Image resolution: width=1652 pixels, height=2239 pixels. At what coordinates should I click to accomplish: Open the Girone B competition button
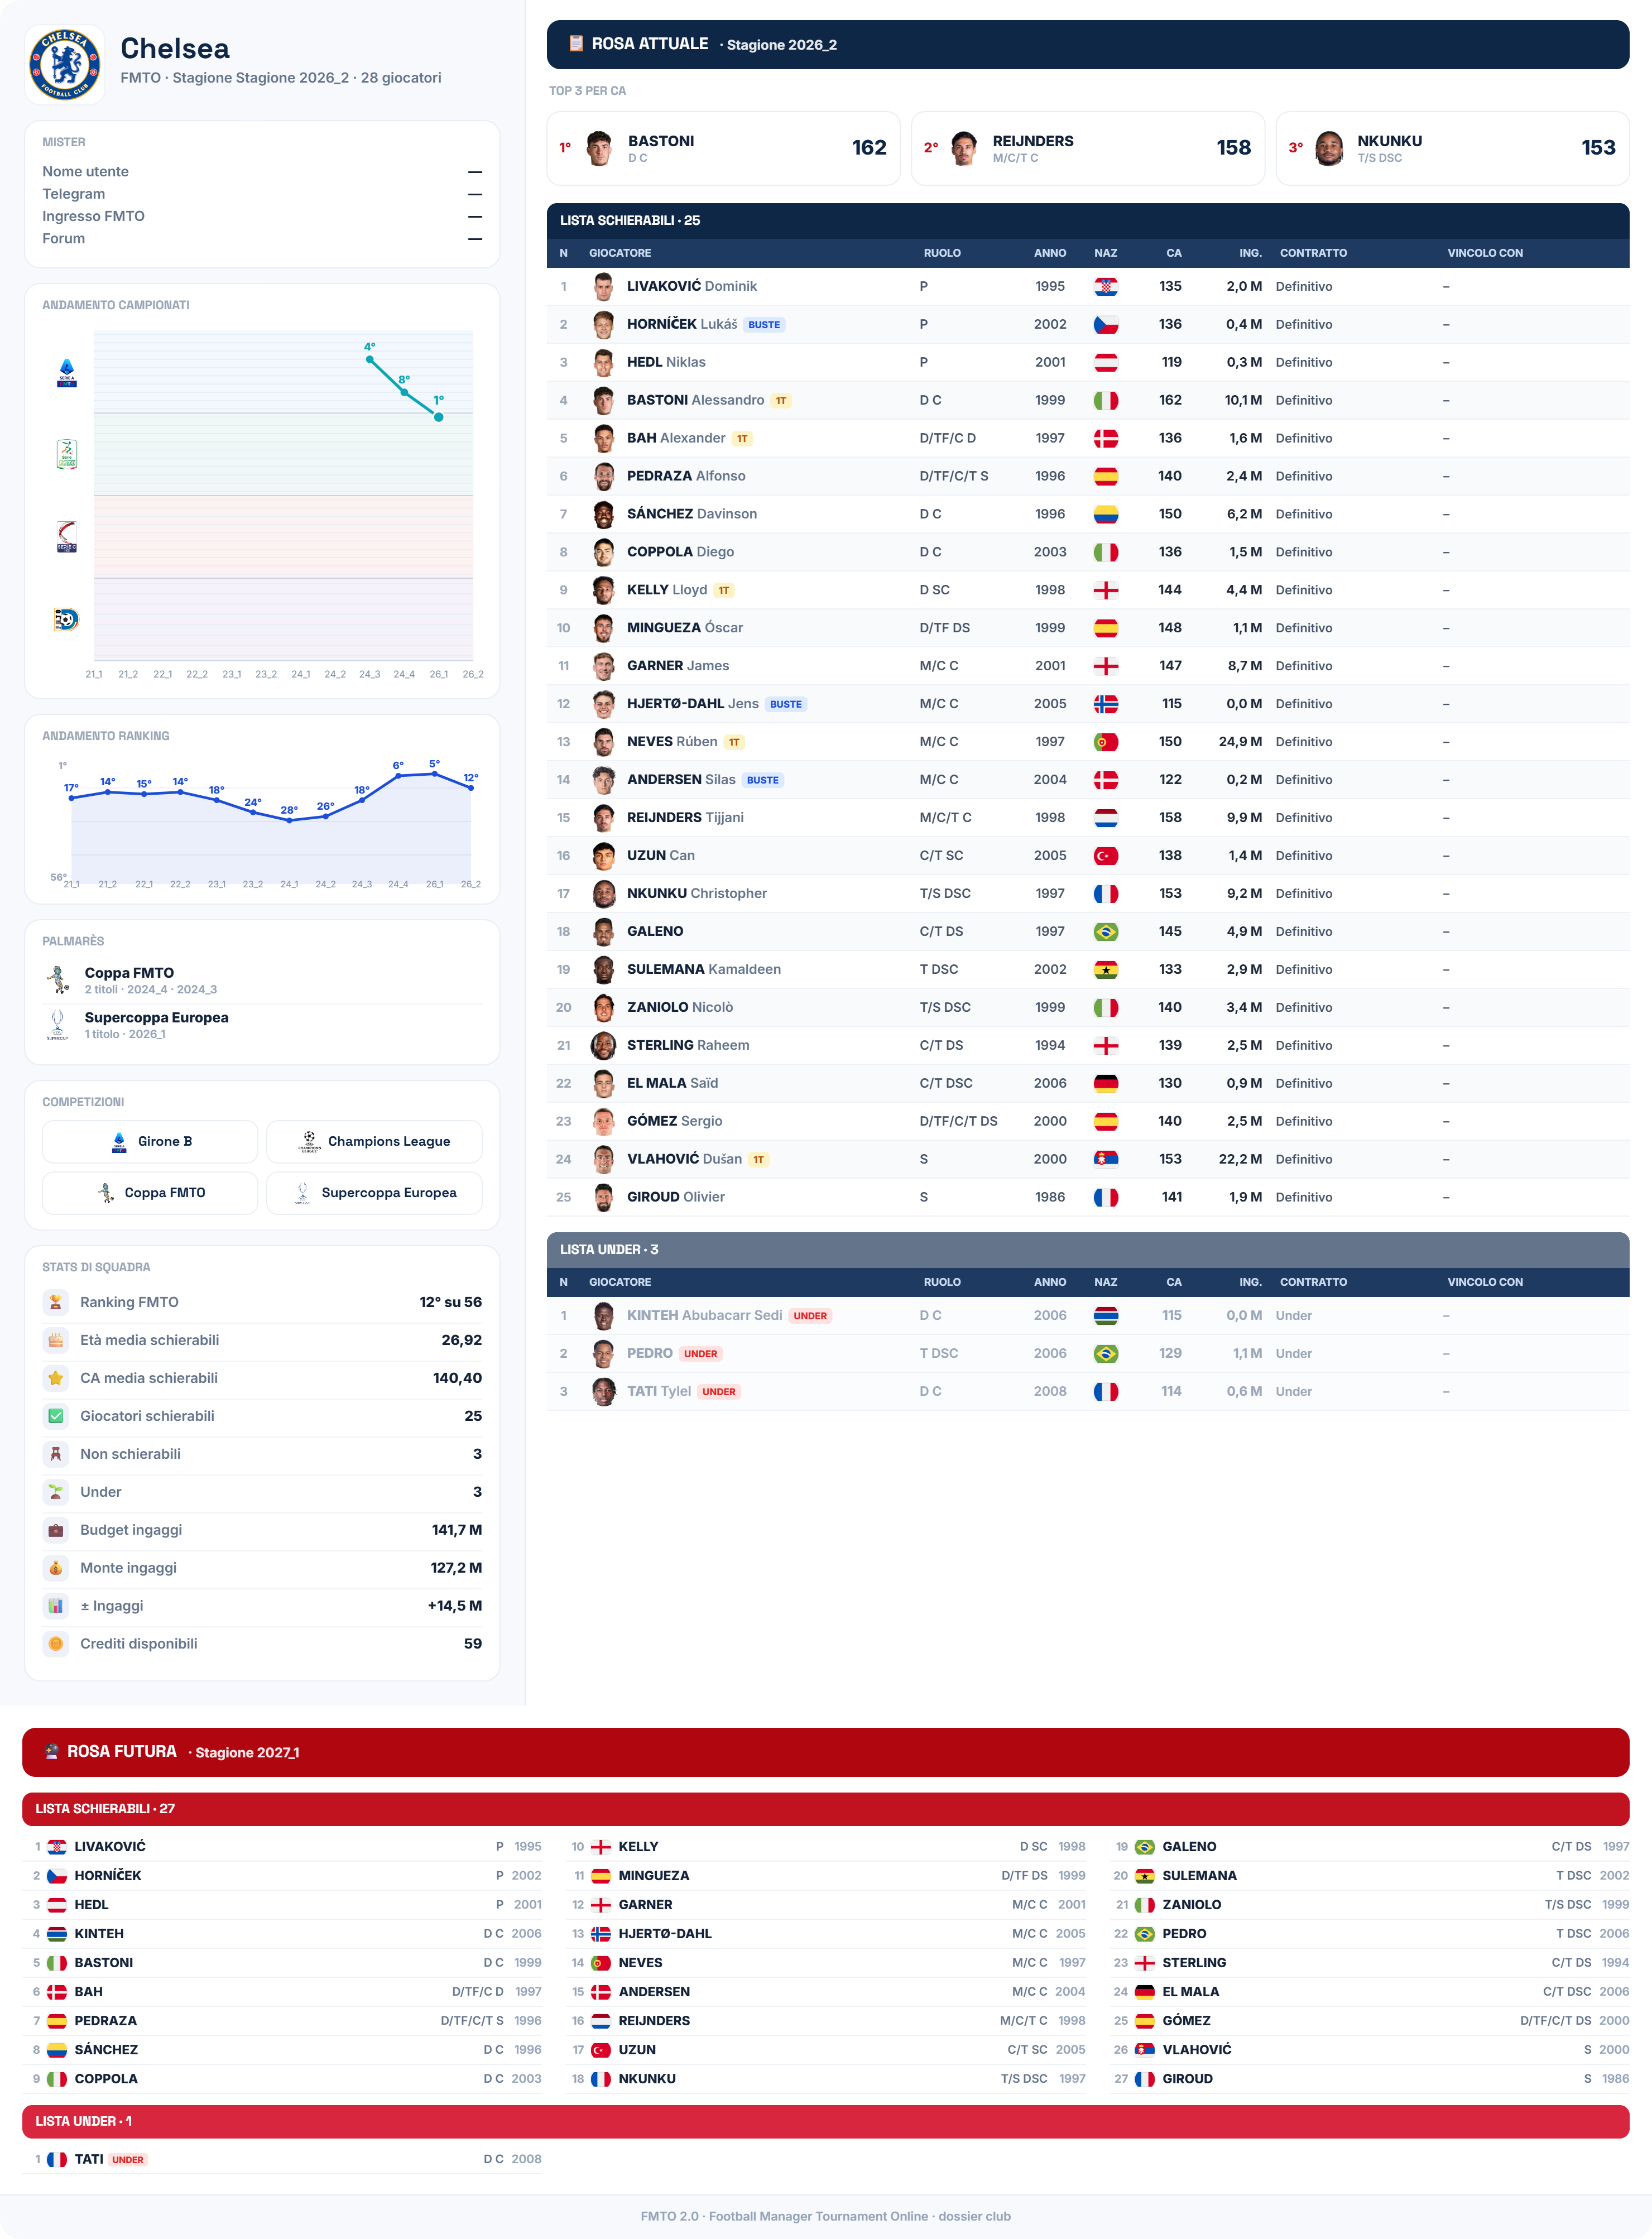pyautogui.click(x=150, y=1141)
